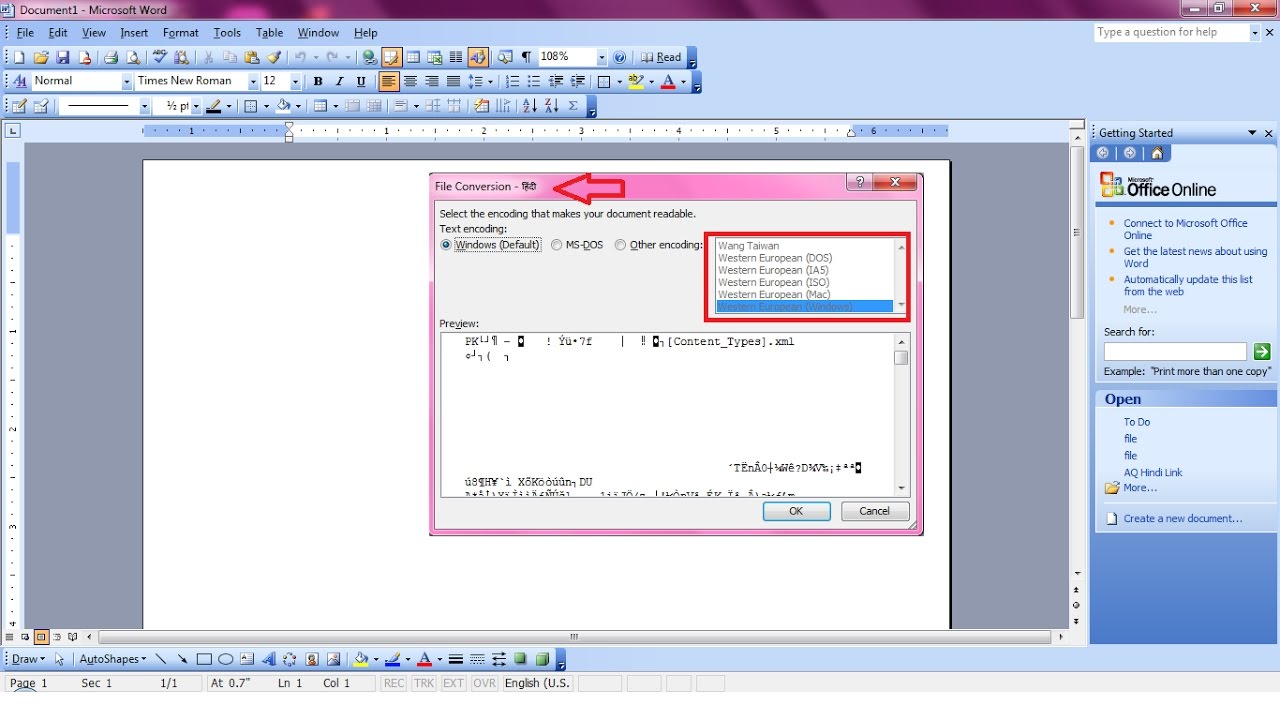Toggle bold formatting
Screen dimensions: 1280x720
click(318, 82)
